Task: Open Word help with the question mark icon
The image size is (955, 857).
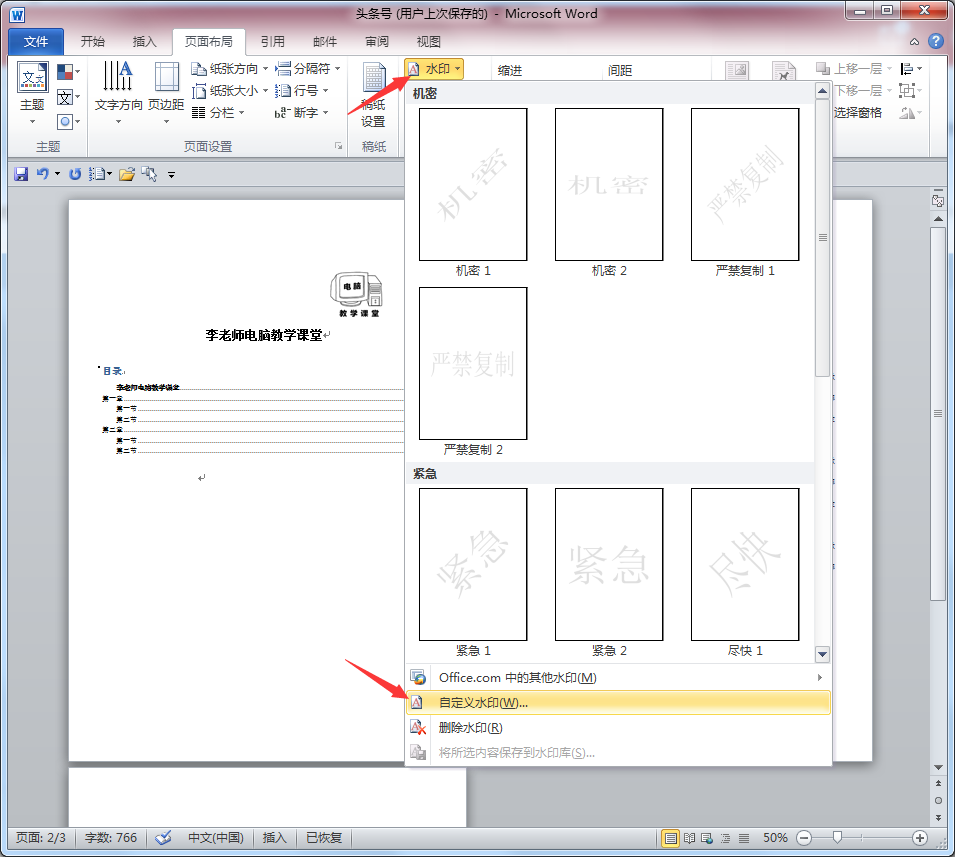Action: pyautogui.click(x=935, y=41)
